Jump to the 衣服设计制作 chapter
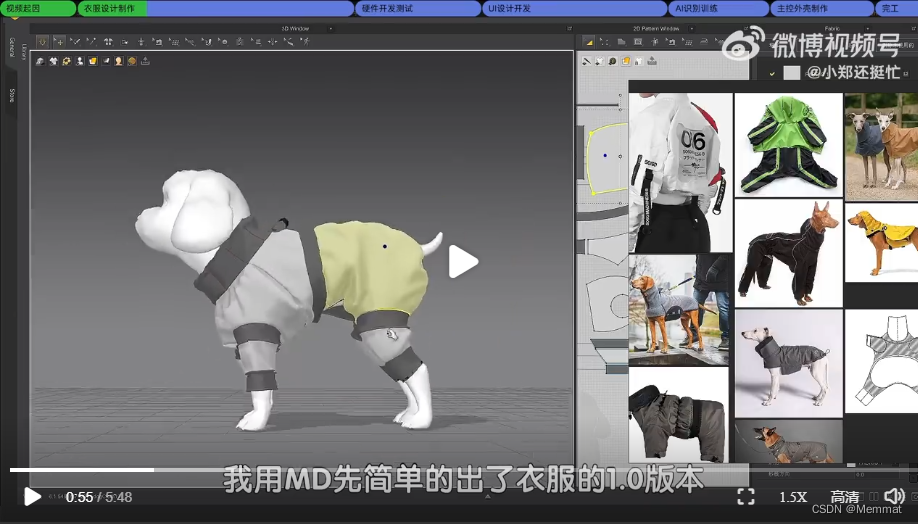Image resolution: width=918 pixels, height=524 pixels. tap(215, 8)
